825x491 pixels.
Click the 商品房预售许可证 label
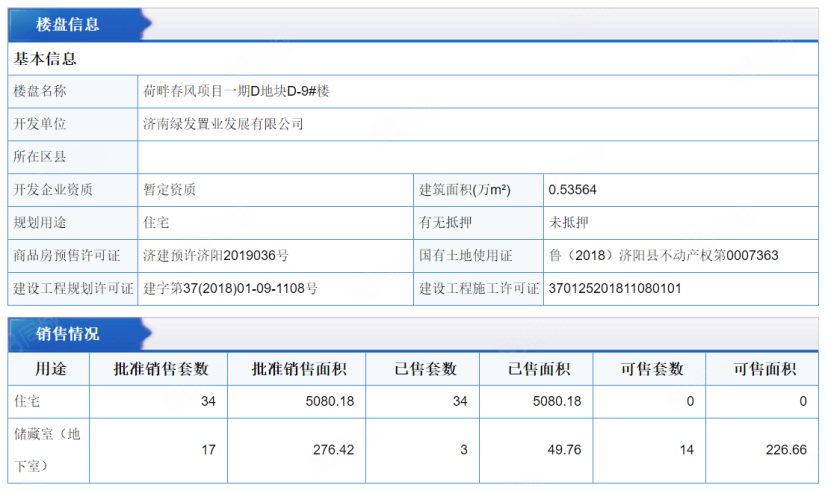[67, 256]
